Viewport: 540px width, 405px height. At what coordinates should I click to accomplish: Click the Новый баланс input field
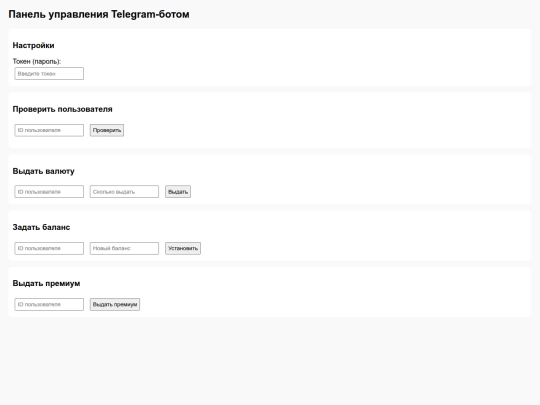[x=124, y=248]
